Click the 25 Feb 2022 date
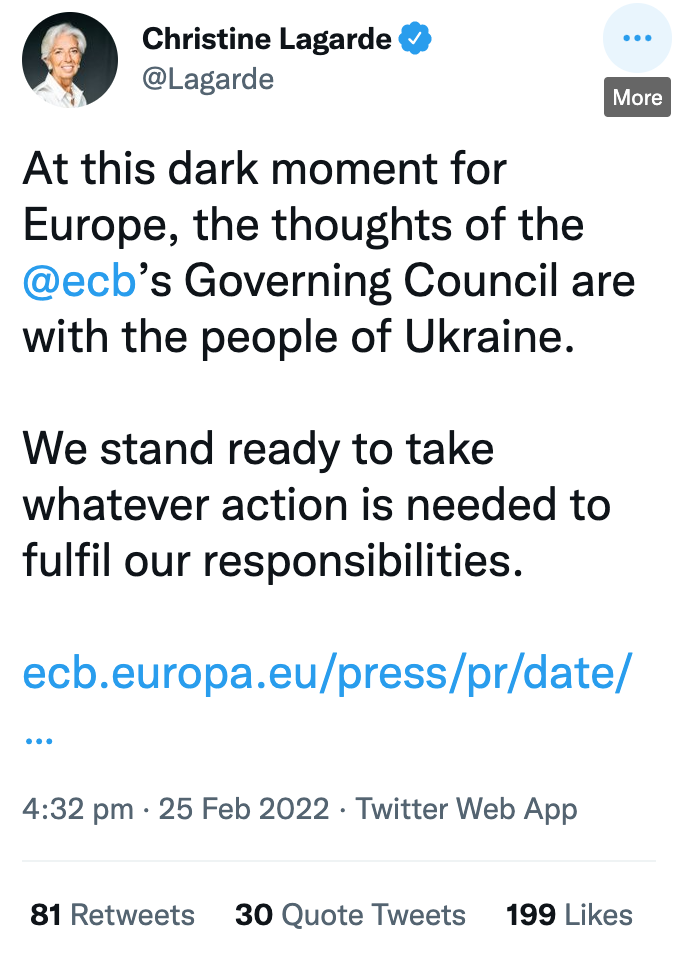 coord(244,809)
